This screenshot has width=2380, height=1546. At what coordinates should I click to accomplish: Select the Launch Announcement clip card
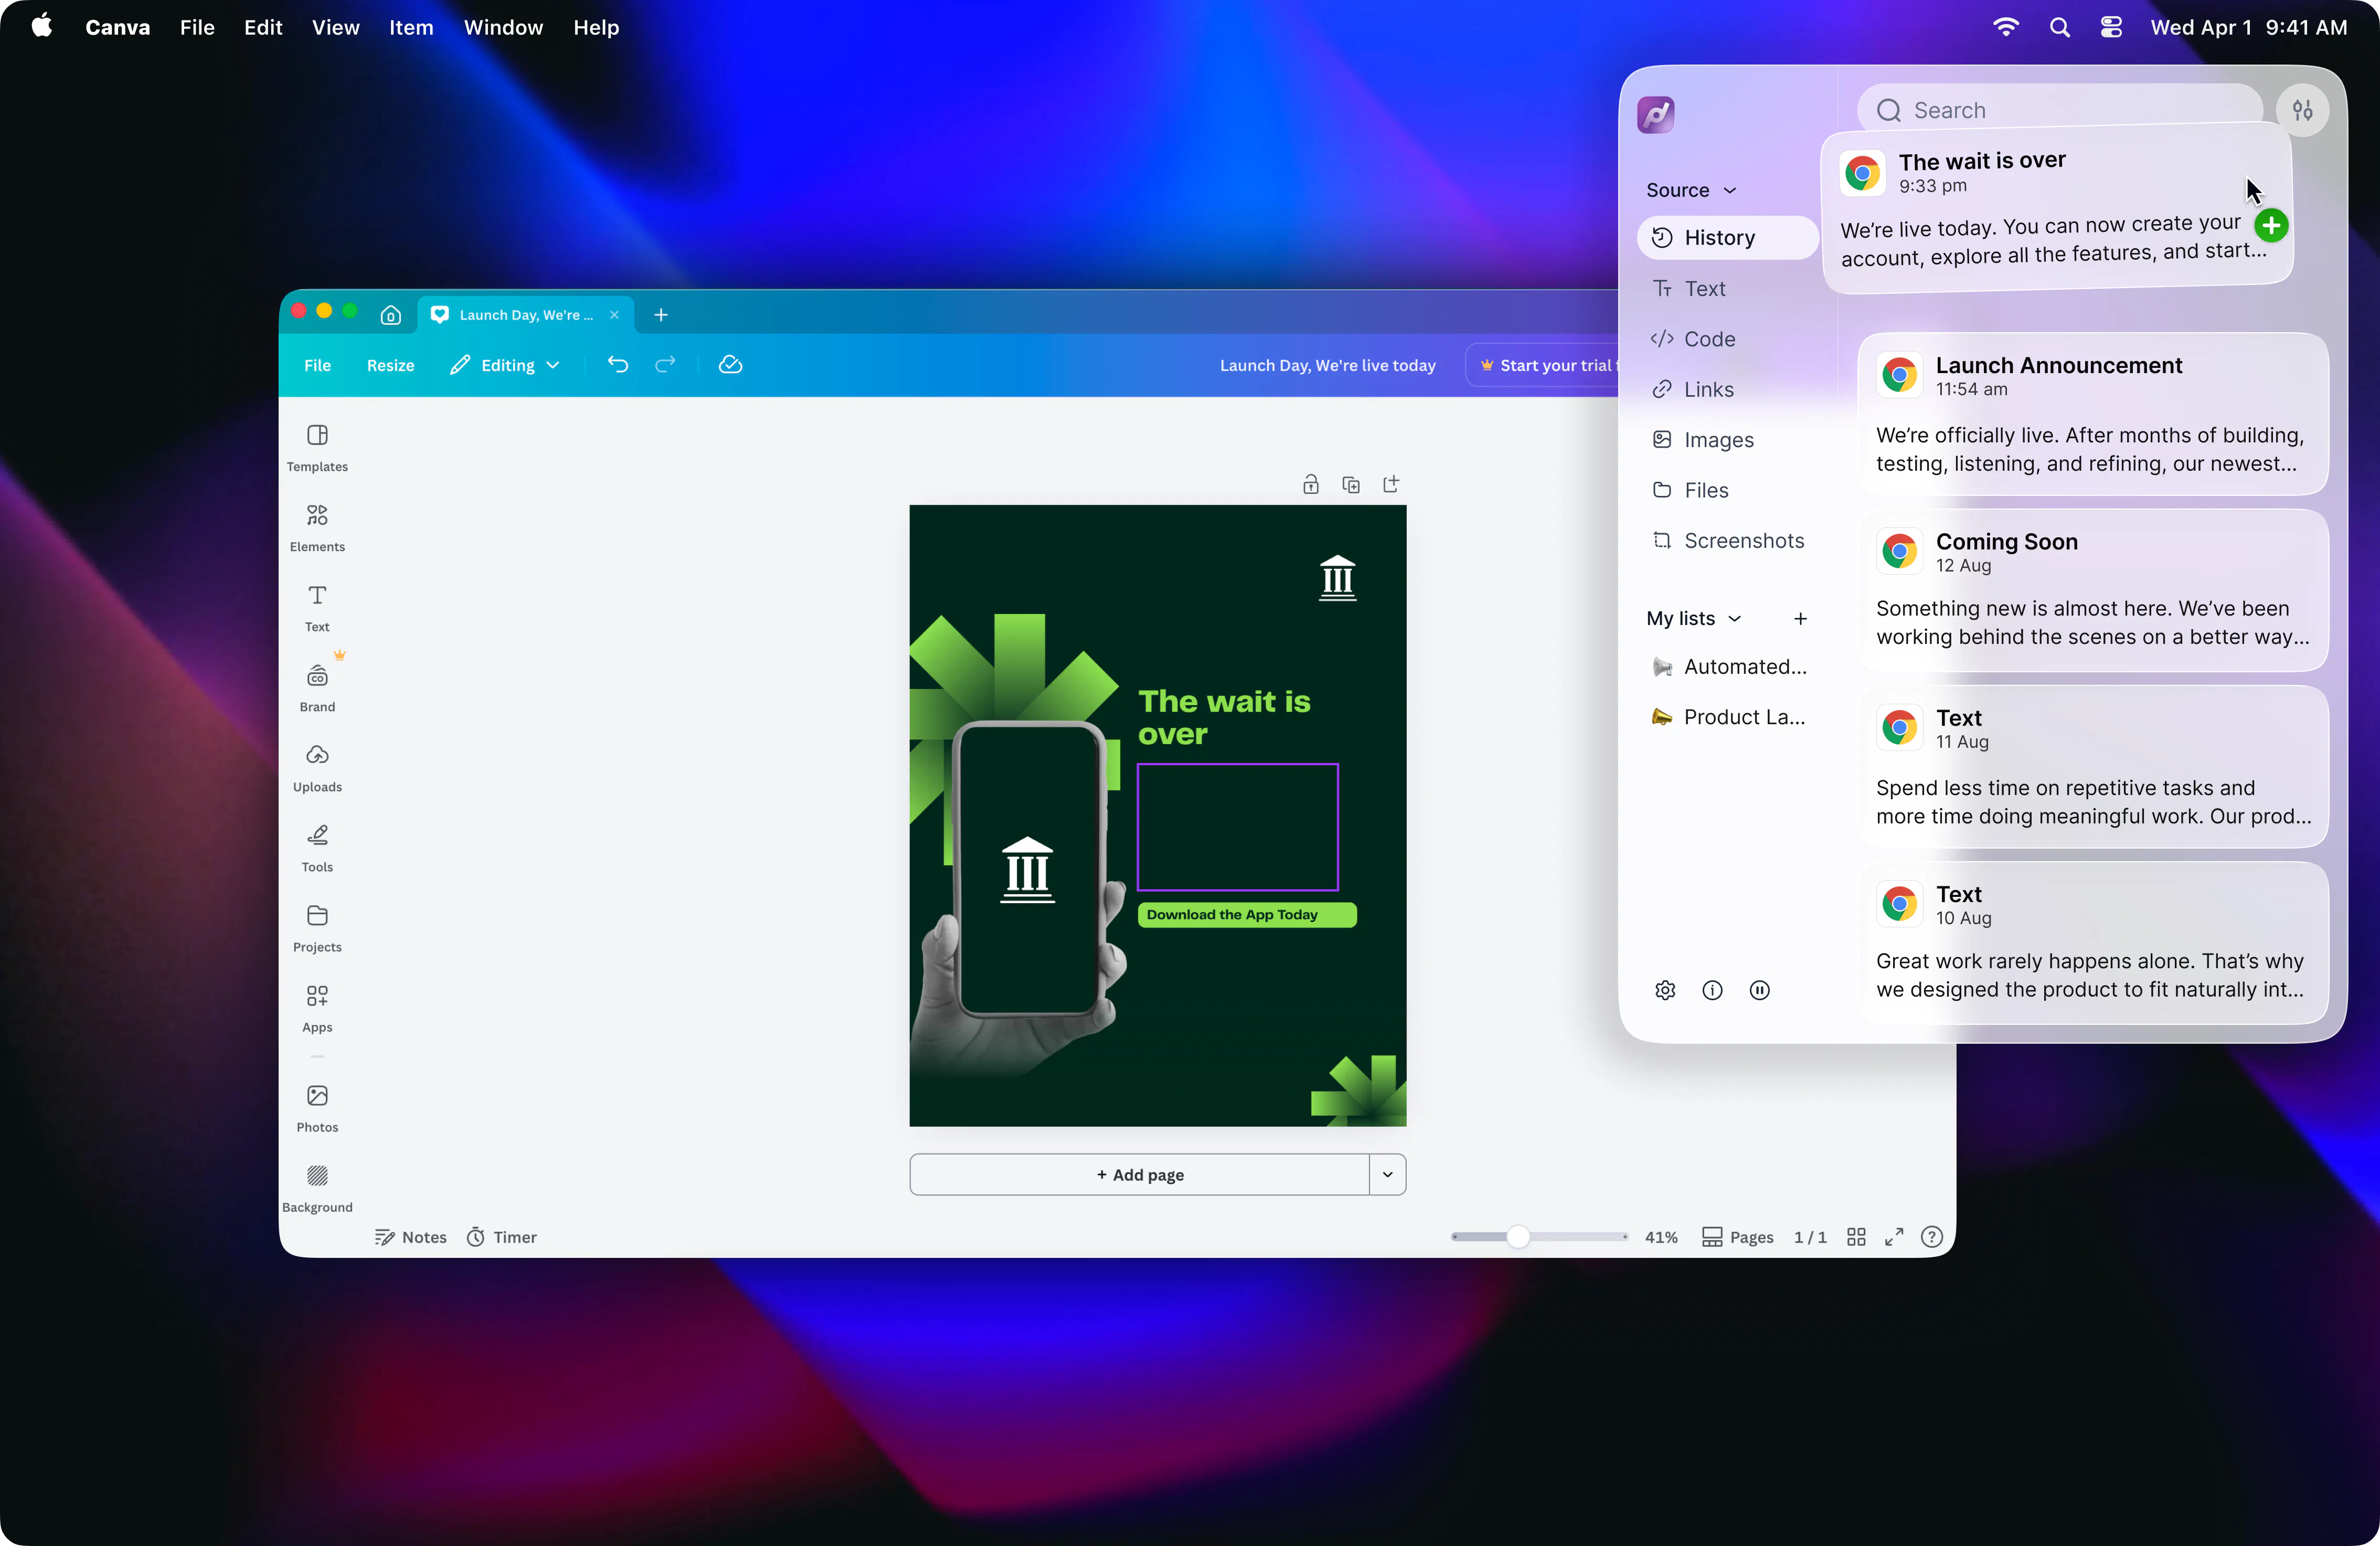click(2093, 414)
